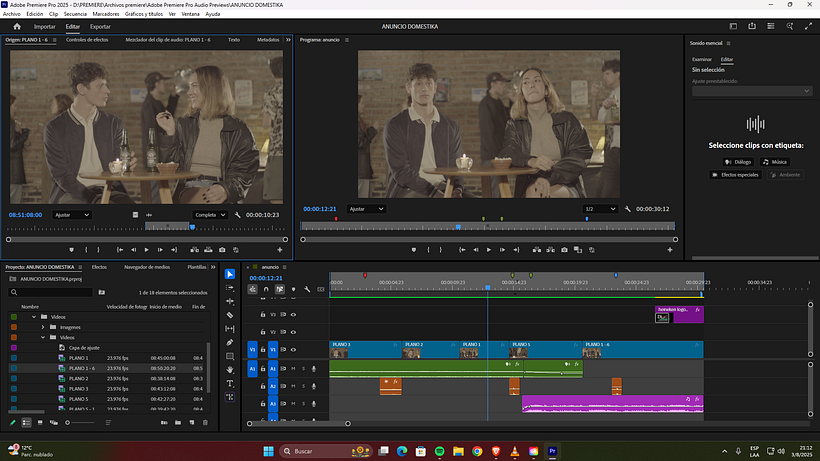Screen dimensions: 820x461
Task: Switch to the Efectos panel tab
Action: (x=99, y=267)
